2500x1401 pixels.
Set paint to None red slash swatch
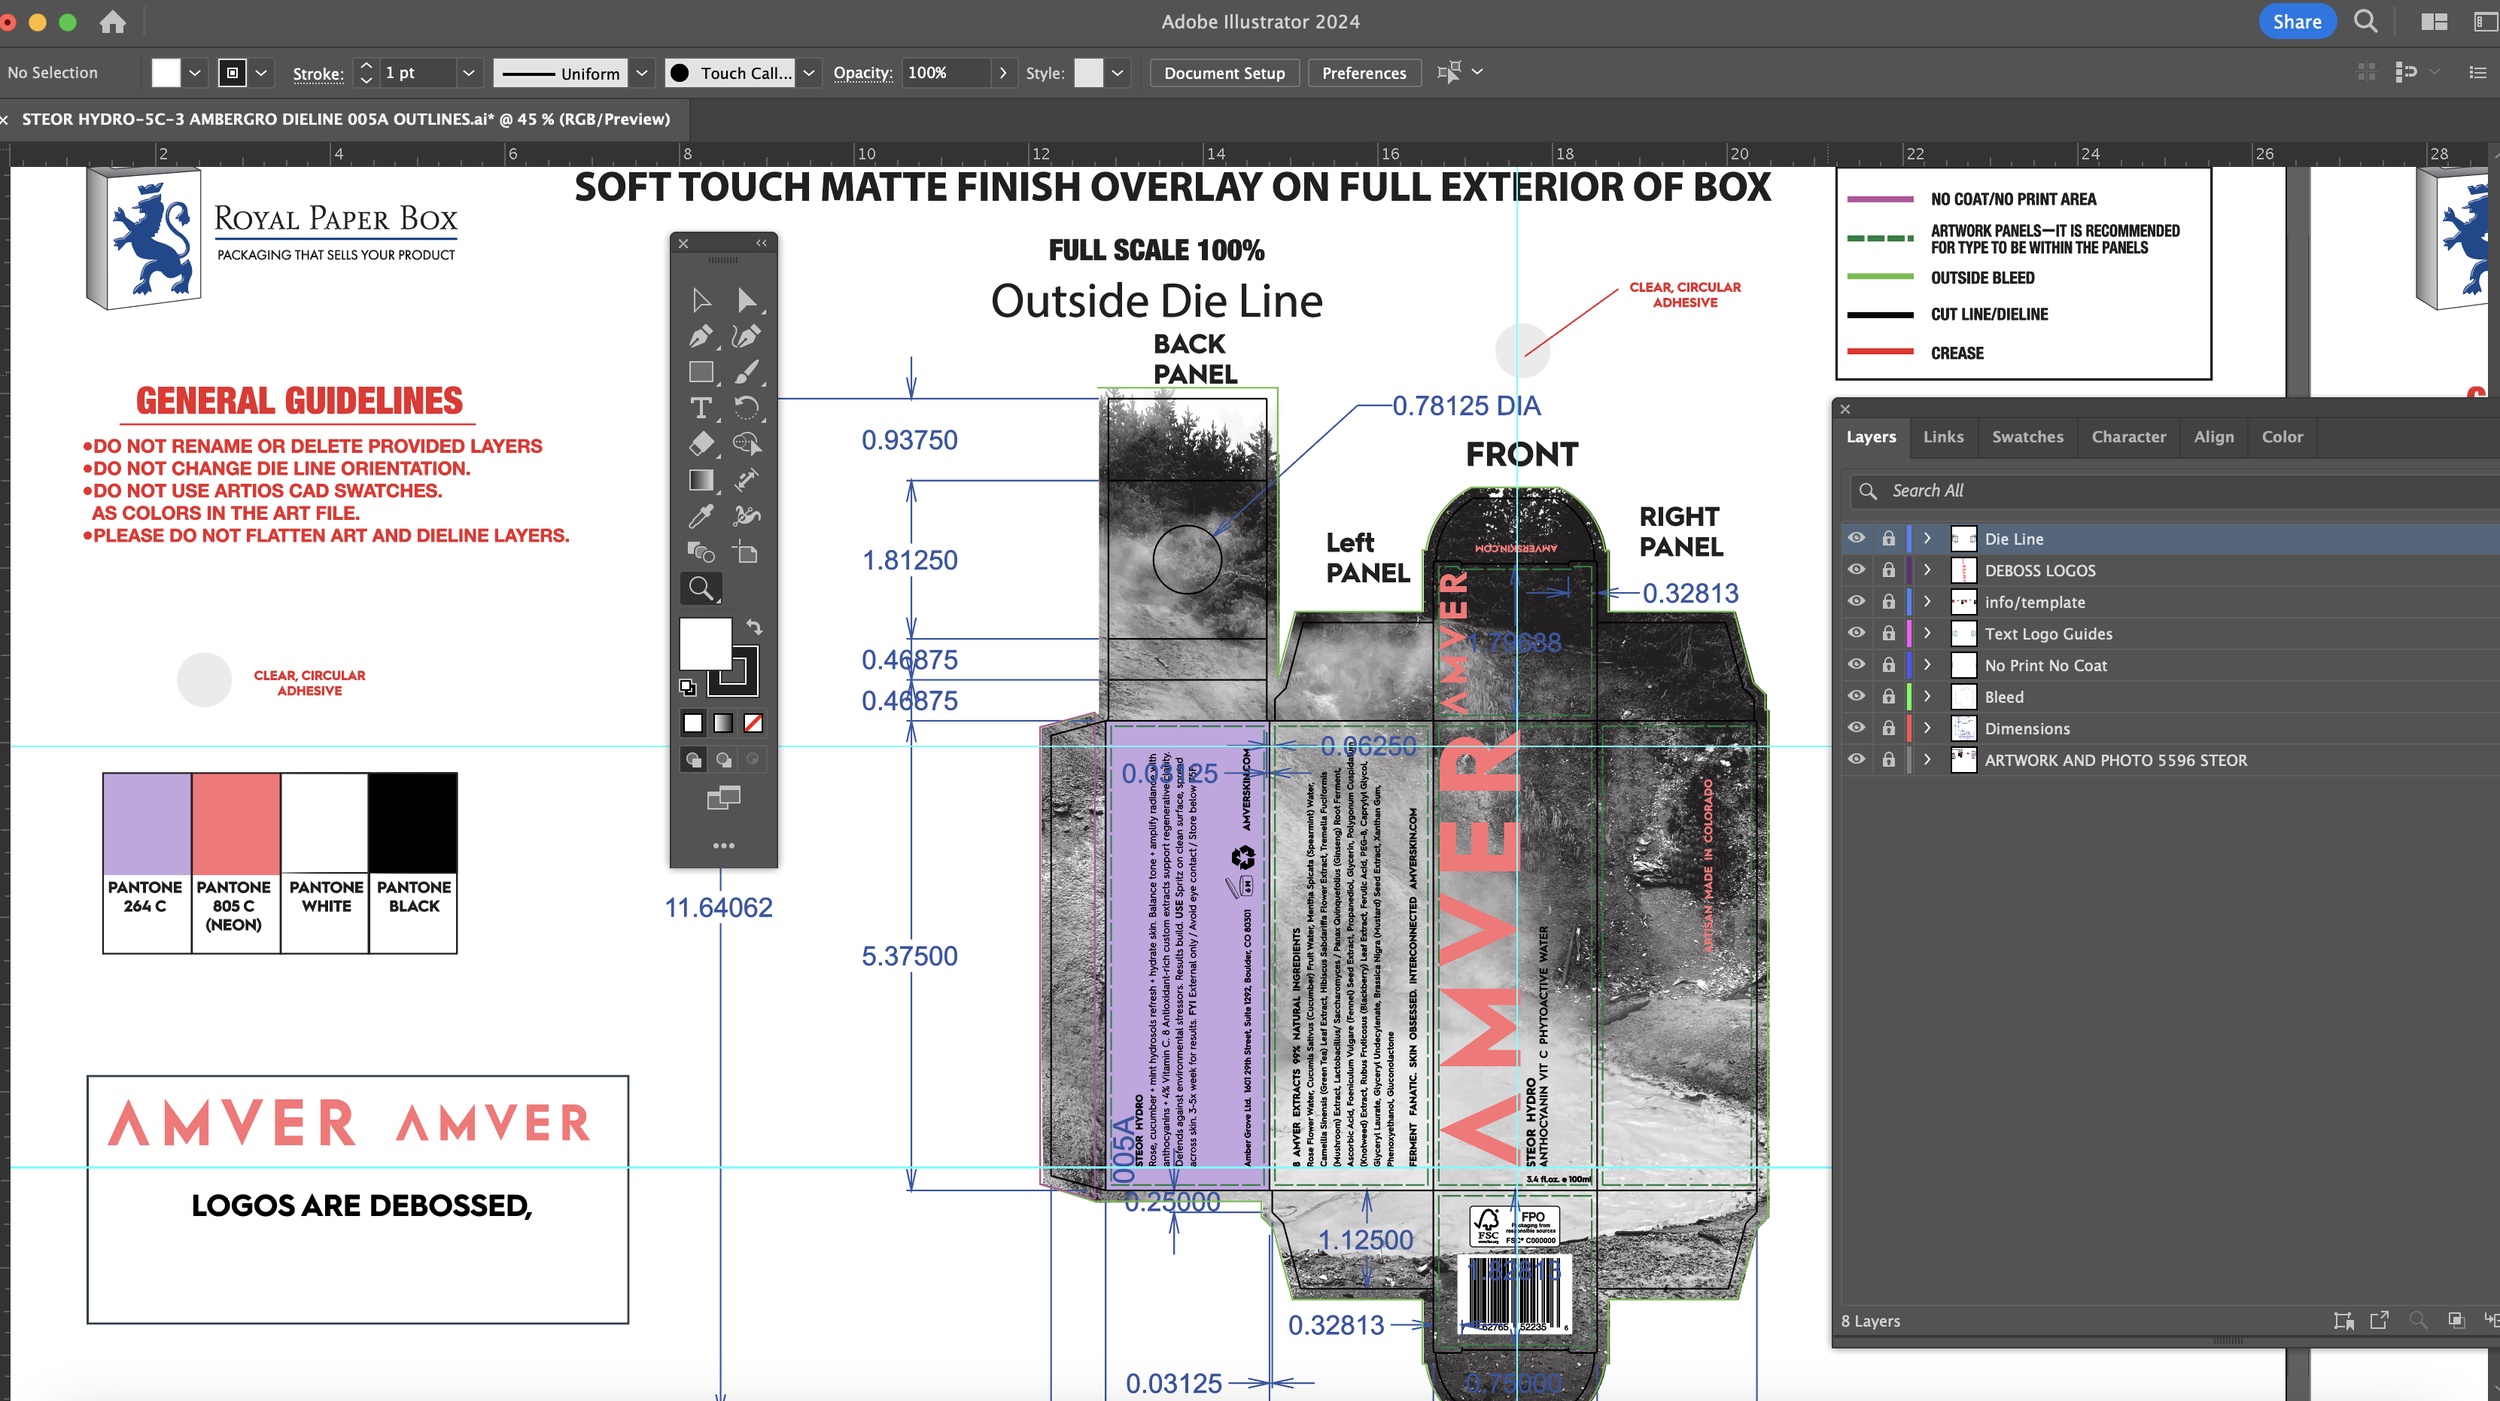tap(753, 723)
